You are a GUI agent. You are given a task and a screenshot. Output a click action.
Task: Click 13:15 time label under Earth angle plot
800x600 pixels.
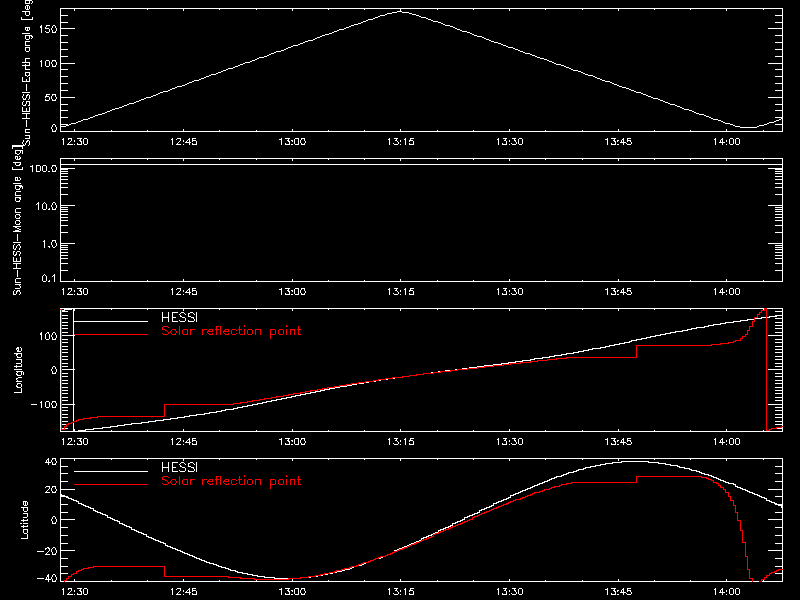[401, 142]
